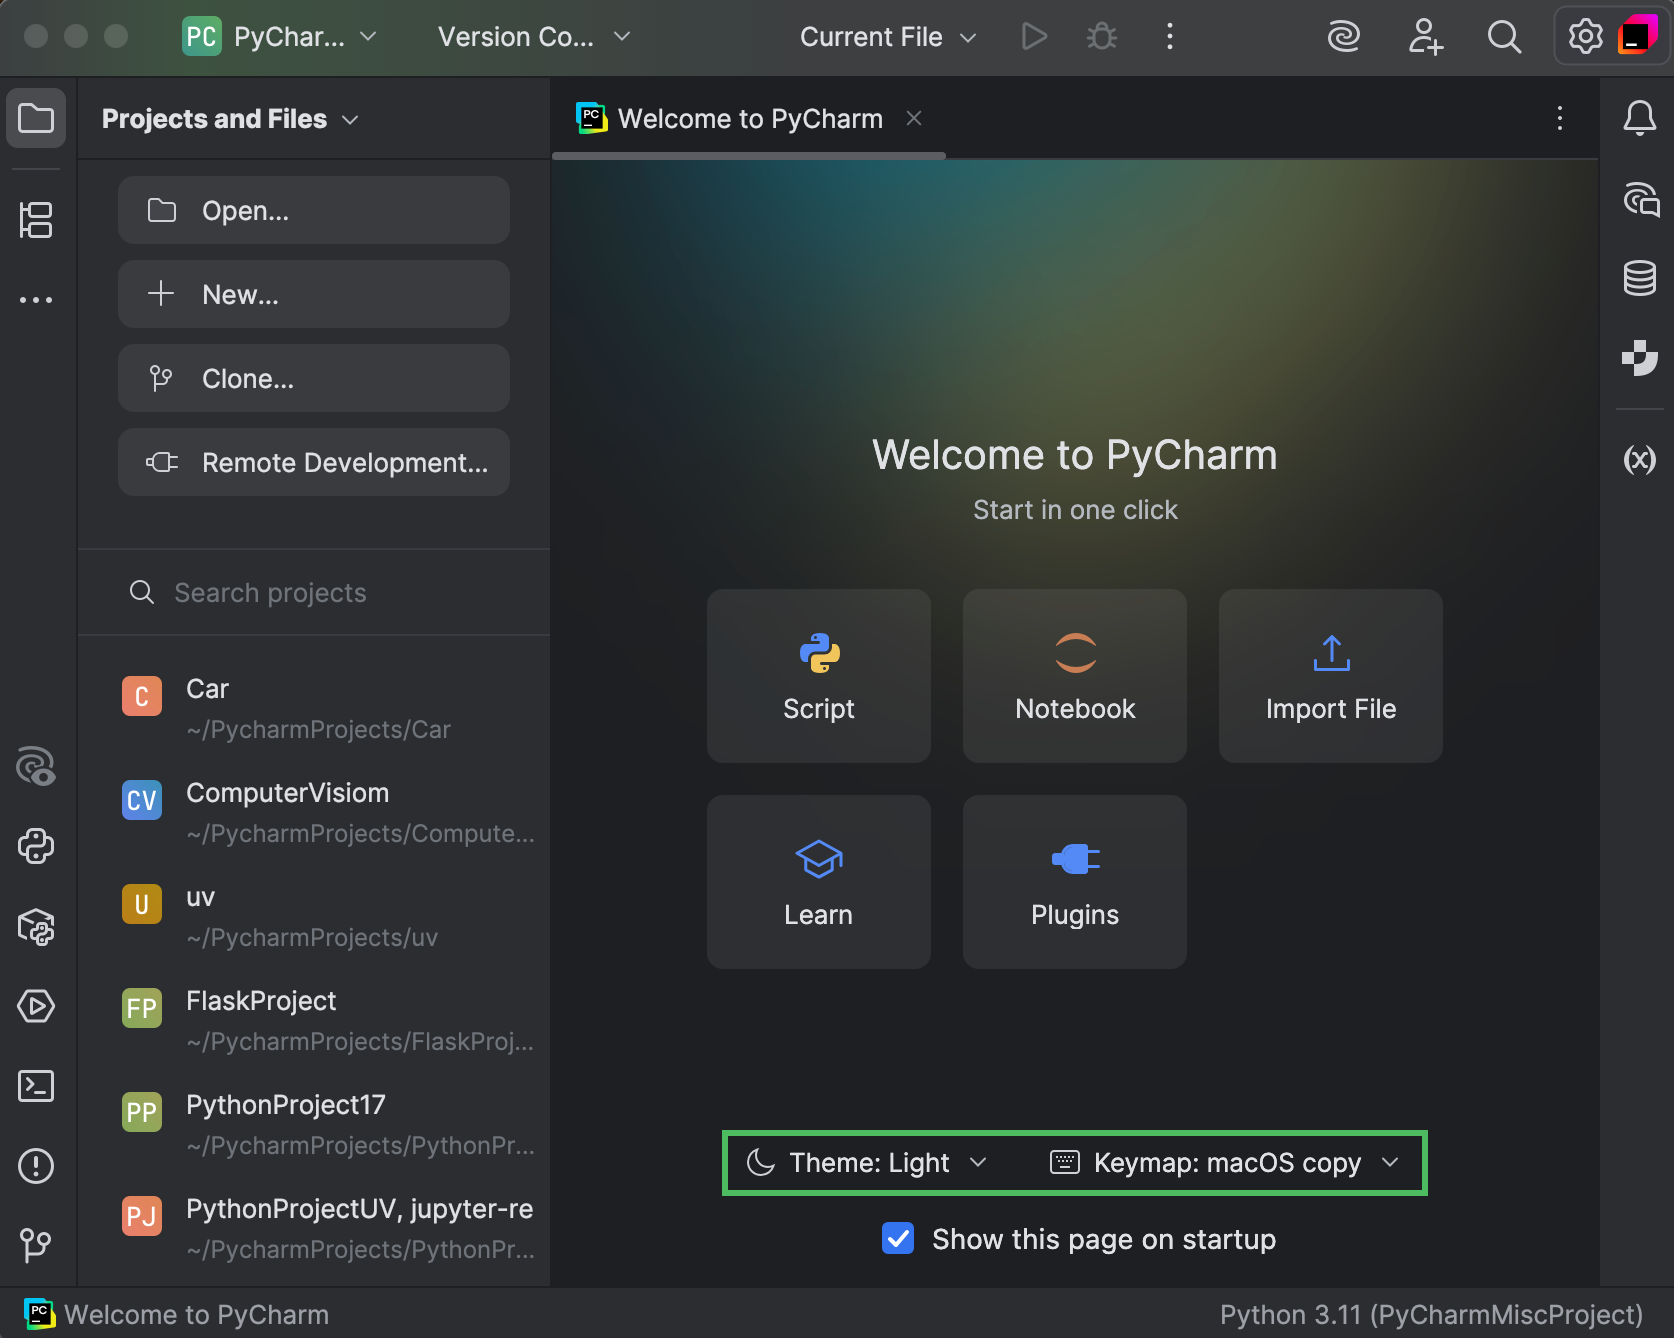Viewport: 1674px width, 1338px height.
Task: Expand the Keymap: macOS copy dropdown
Action: tap(1240, 1162)
